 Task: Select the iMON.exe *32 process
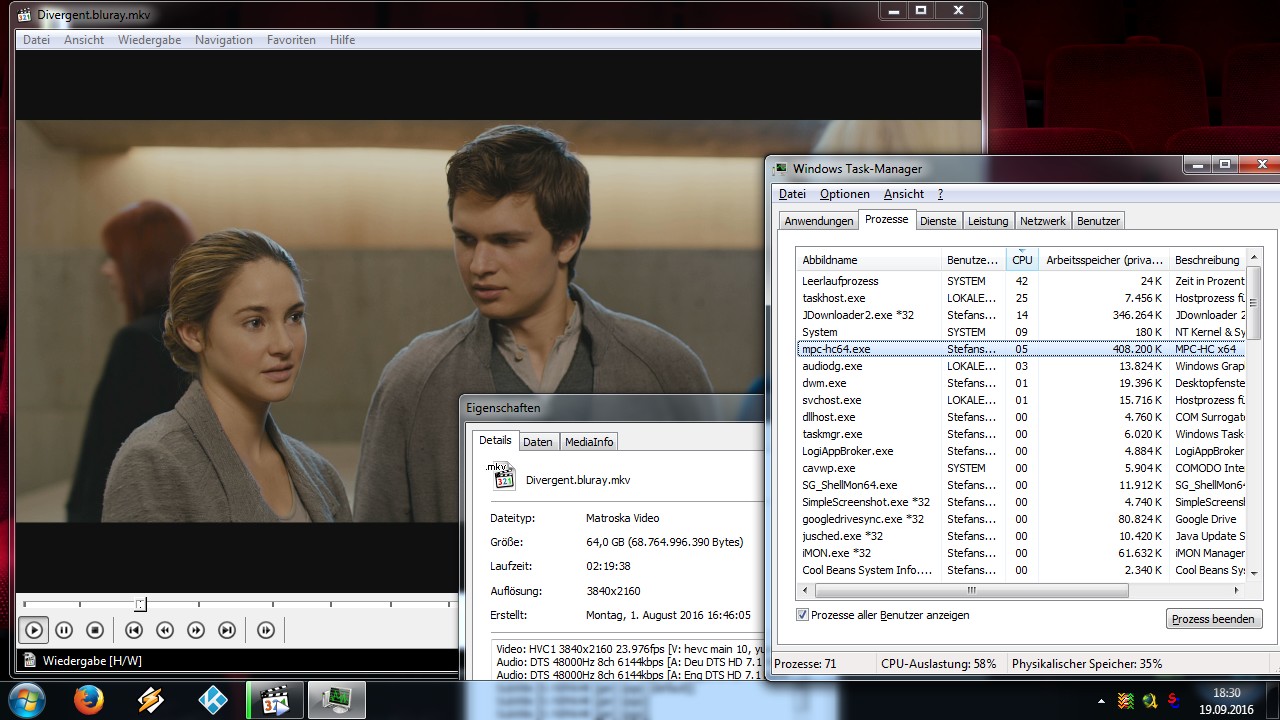[1021, 553]
